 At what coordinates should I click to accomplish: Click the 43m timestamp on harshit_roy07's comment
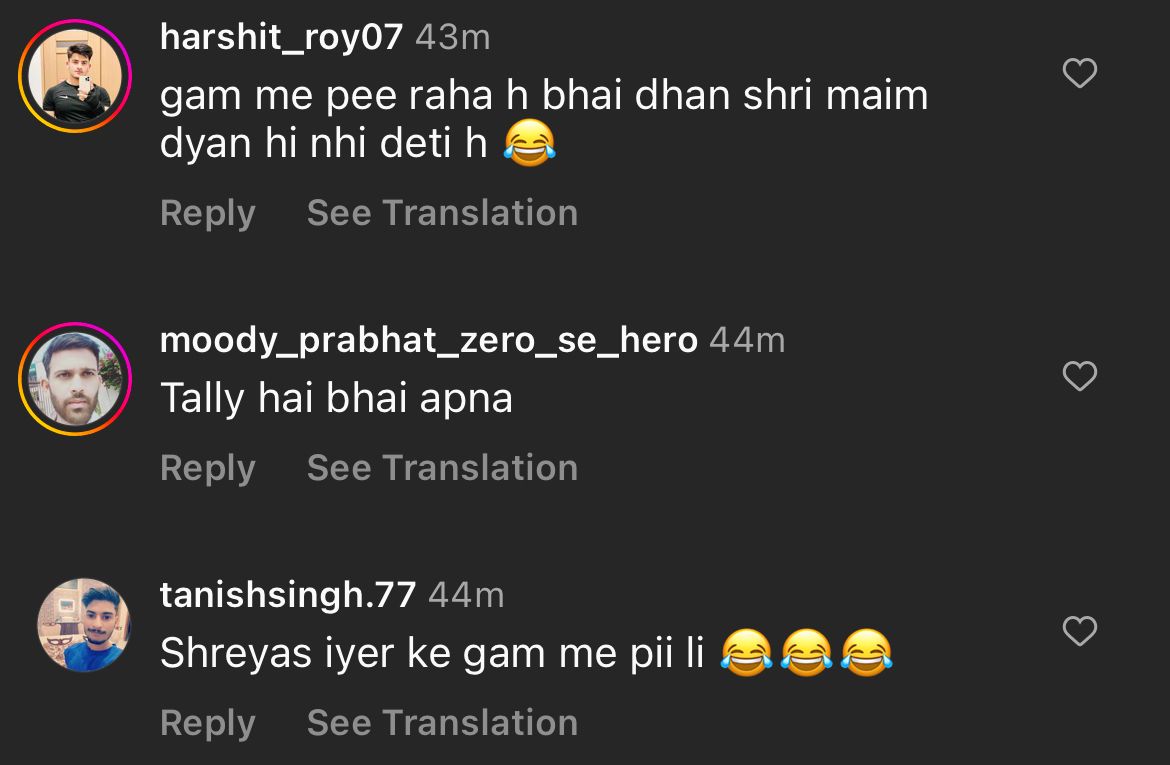(452, 37)
